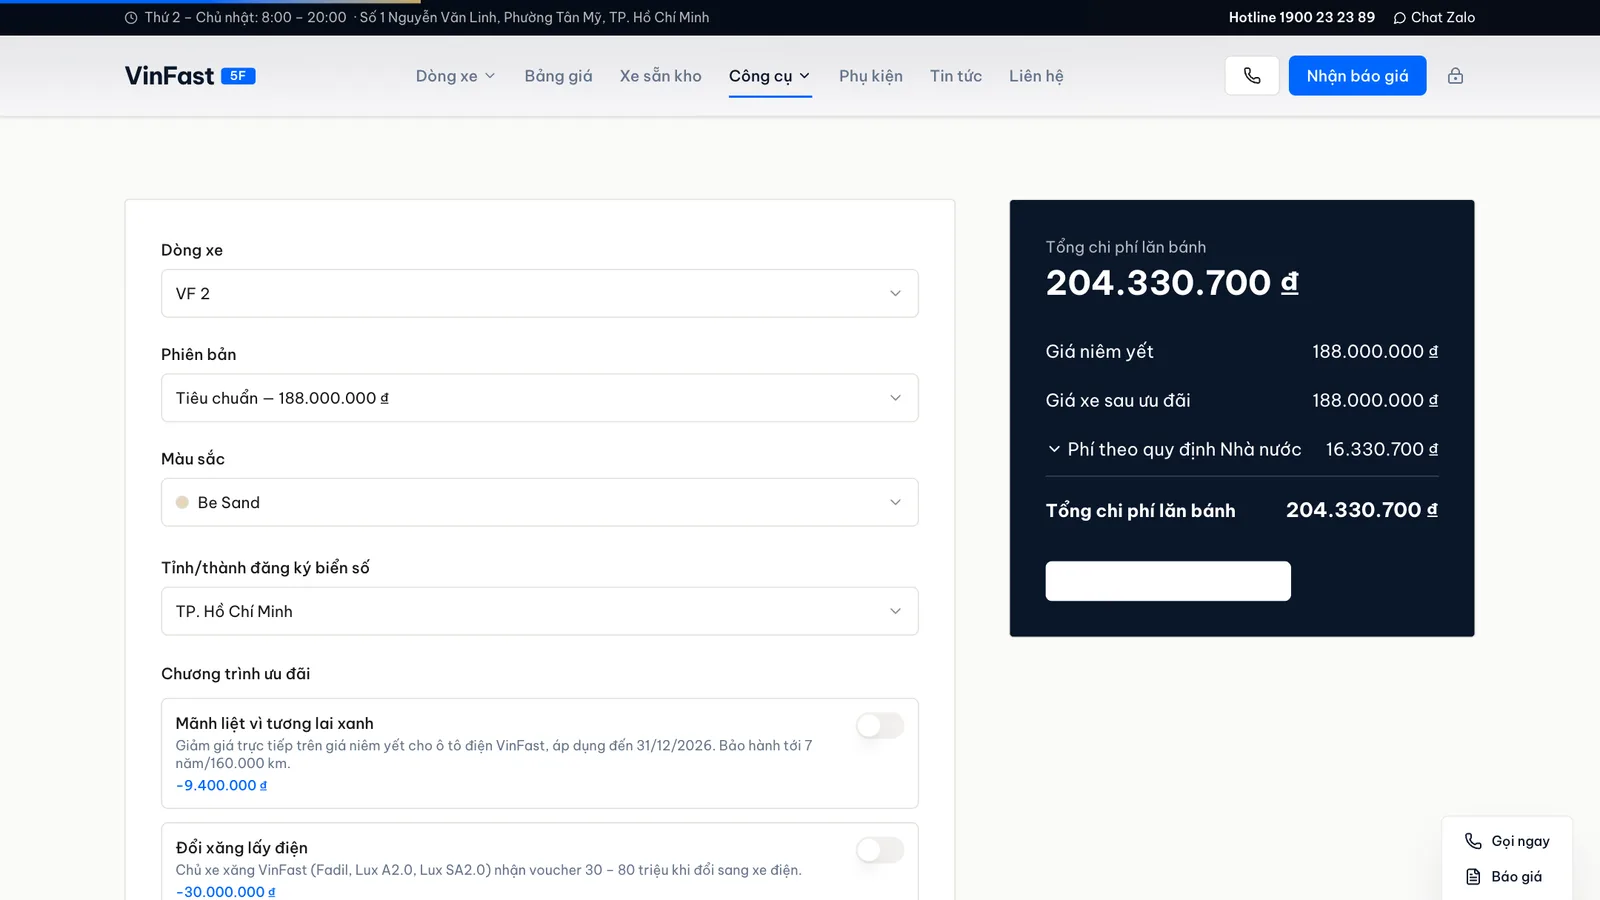
Task: Open the Tỉnh/thành dropdown showing TP. Hồ Chí Minh
Action: (x=540, y=611)
